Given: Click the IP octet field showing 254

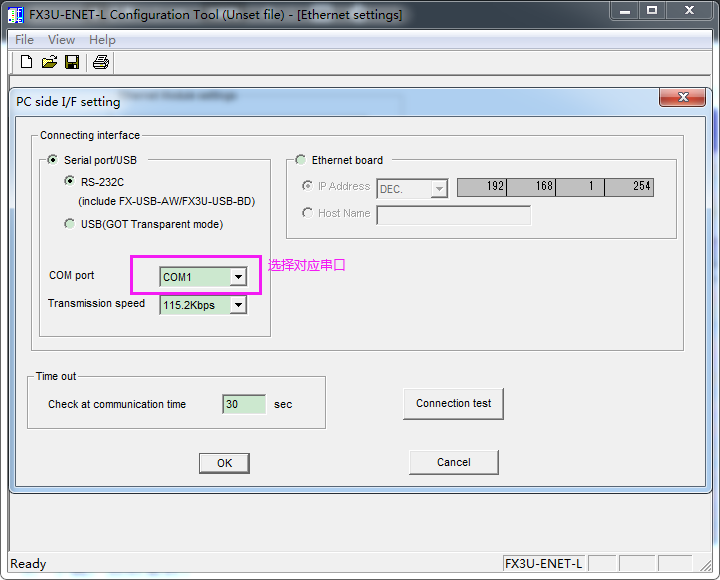Looking at the screenshot, I should 629,187.
